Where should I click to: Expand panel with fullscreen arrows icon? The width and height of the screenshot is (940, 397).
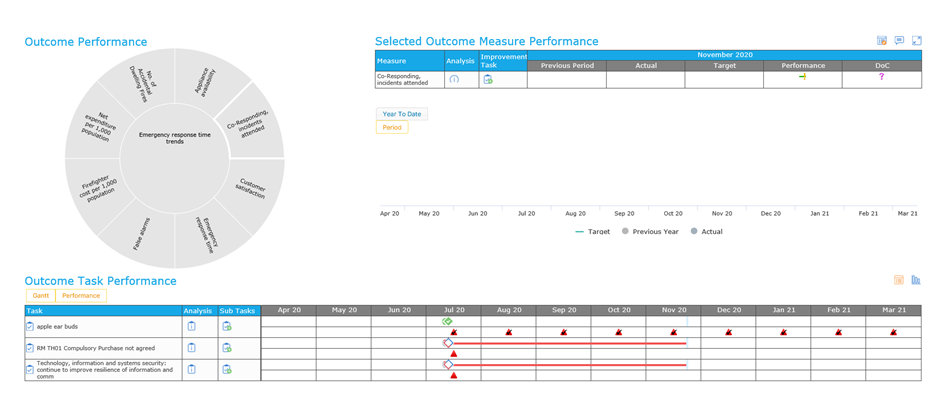click(x=917, y=41)
